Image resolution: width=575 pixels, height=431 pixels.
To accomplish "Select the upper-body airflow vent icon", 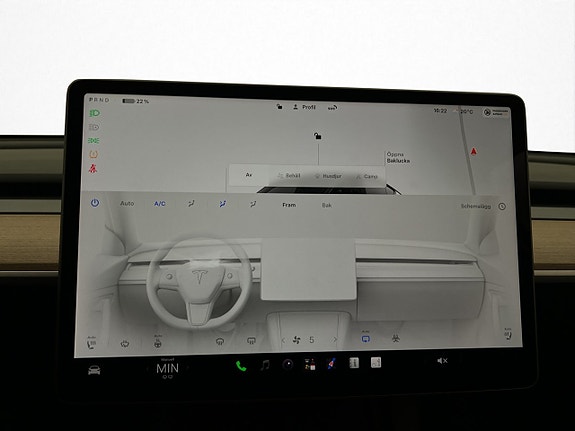I will 191,204.
